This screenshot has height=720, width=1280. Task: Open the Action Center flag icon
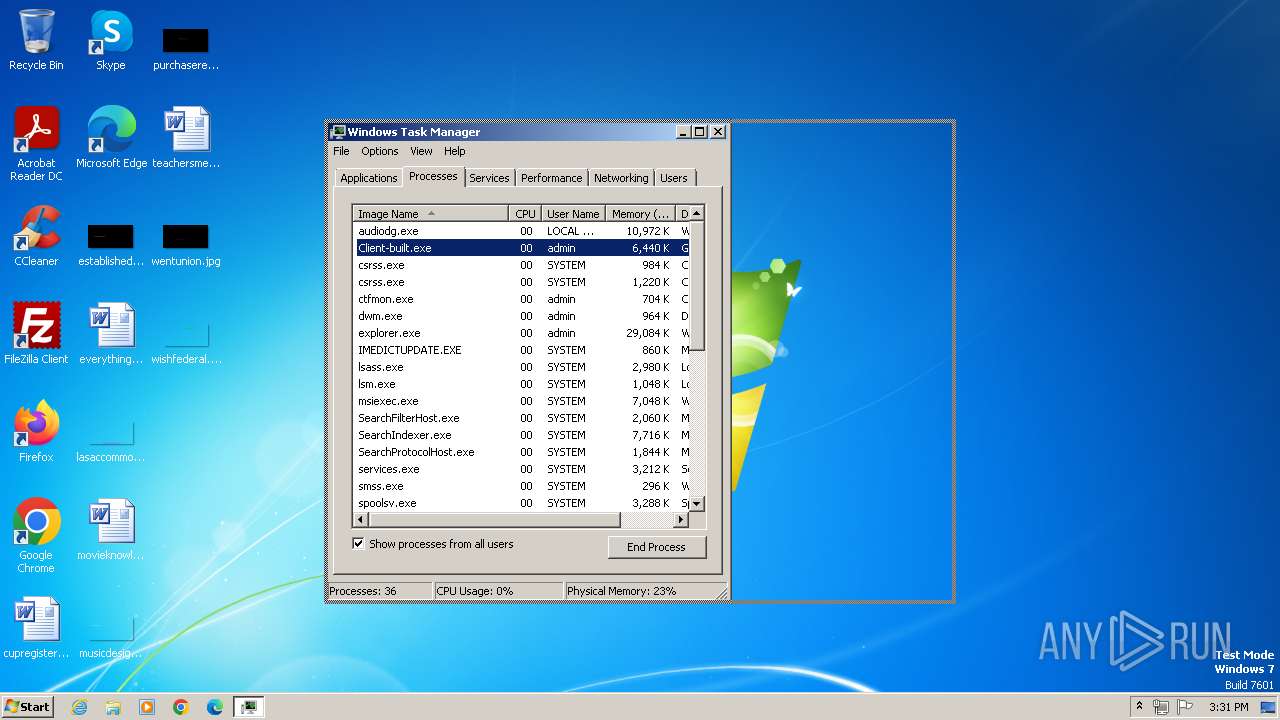point(1183,707)
